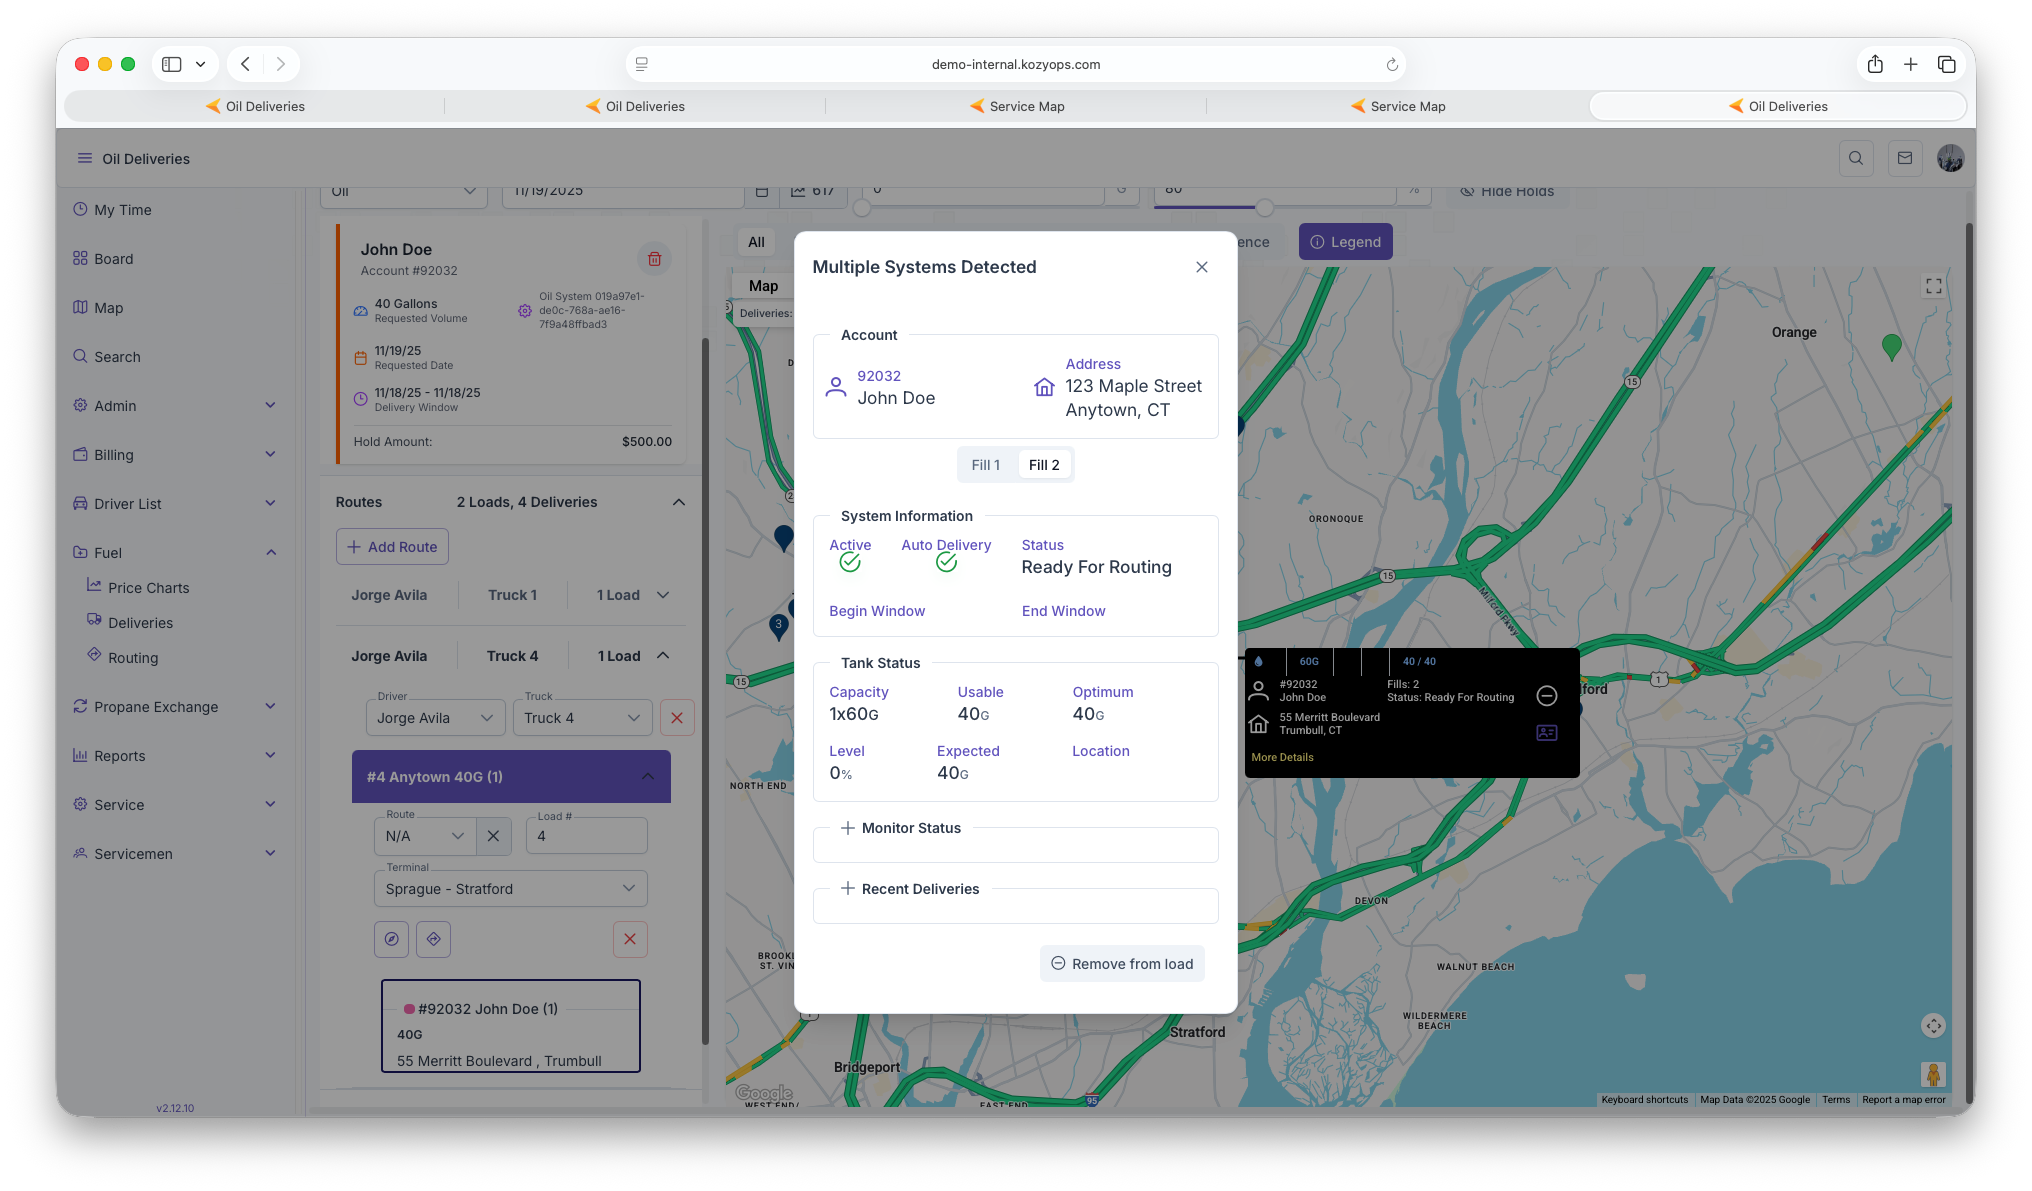This screenshot has height=1191, width=2032.
Task: Expand the Monitor Status section
Action: click(901, 828)
